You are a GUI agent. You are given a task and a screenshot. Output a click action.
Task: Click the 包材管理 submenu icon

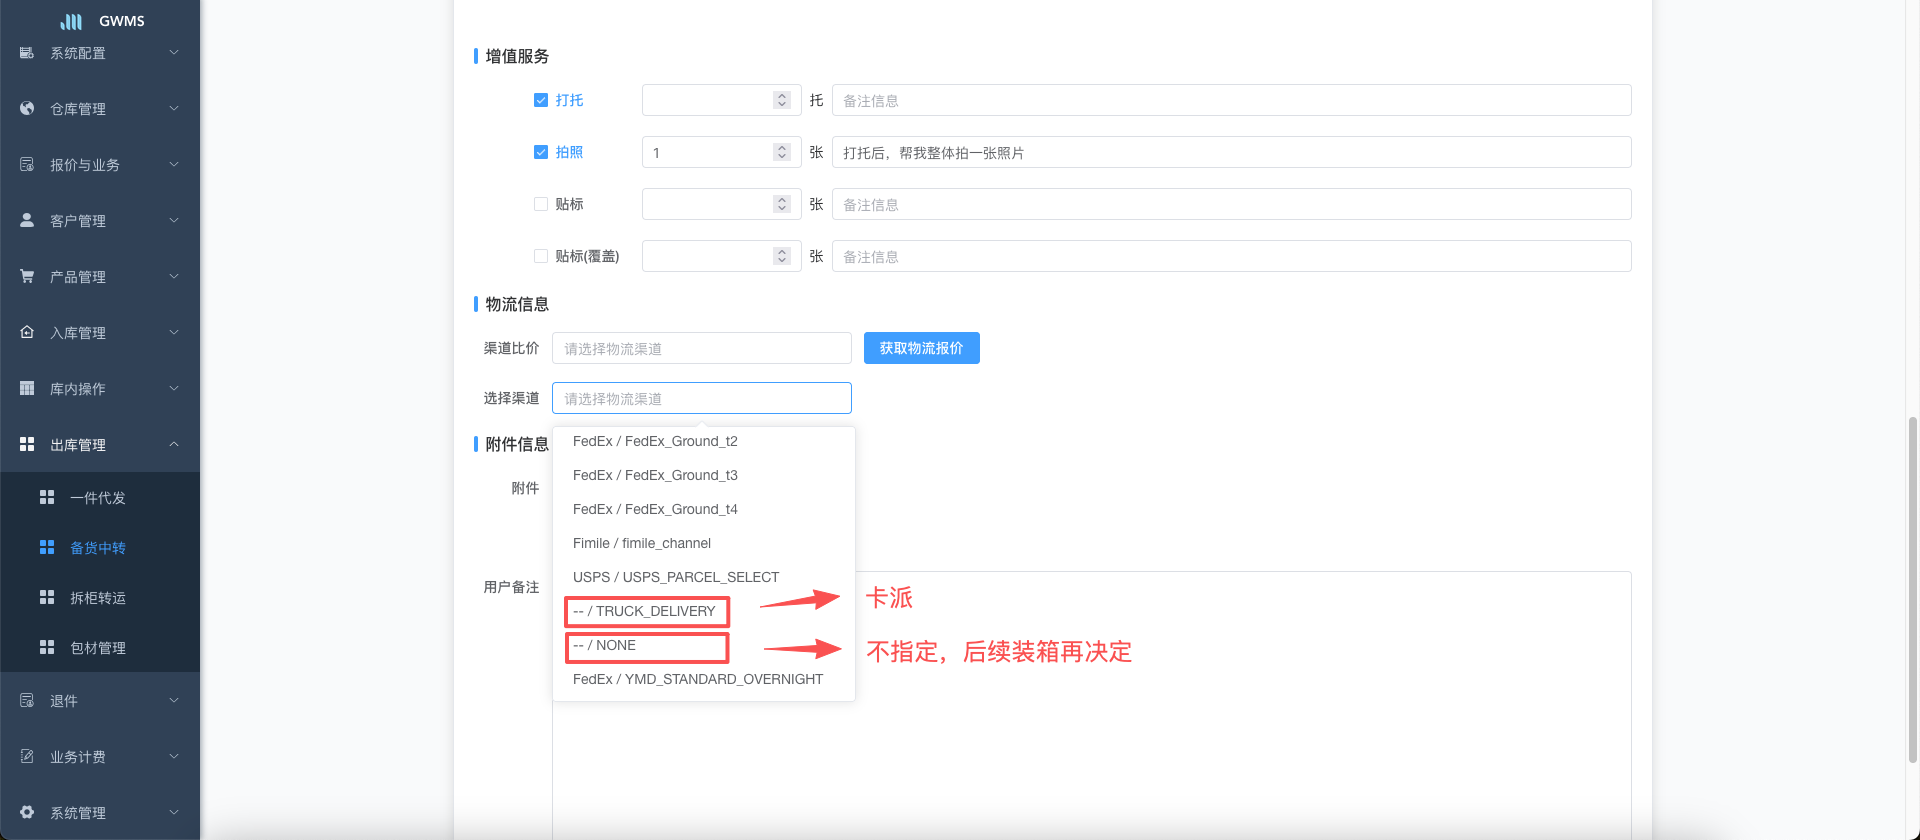pyautogui.click(x=47, y=647)
